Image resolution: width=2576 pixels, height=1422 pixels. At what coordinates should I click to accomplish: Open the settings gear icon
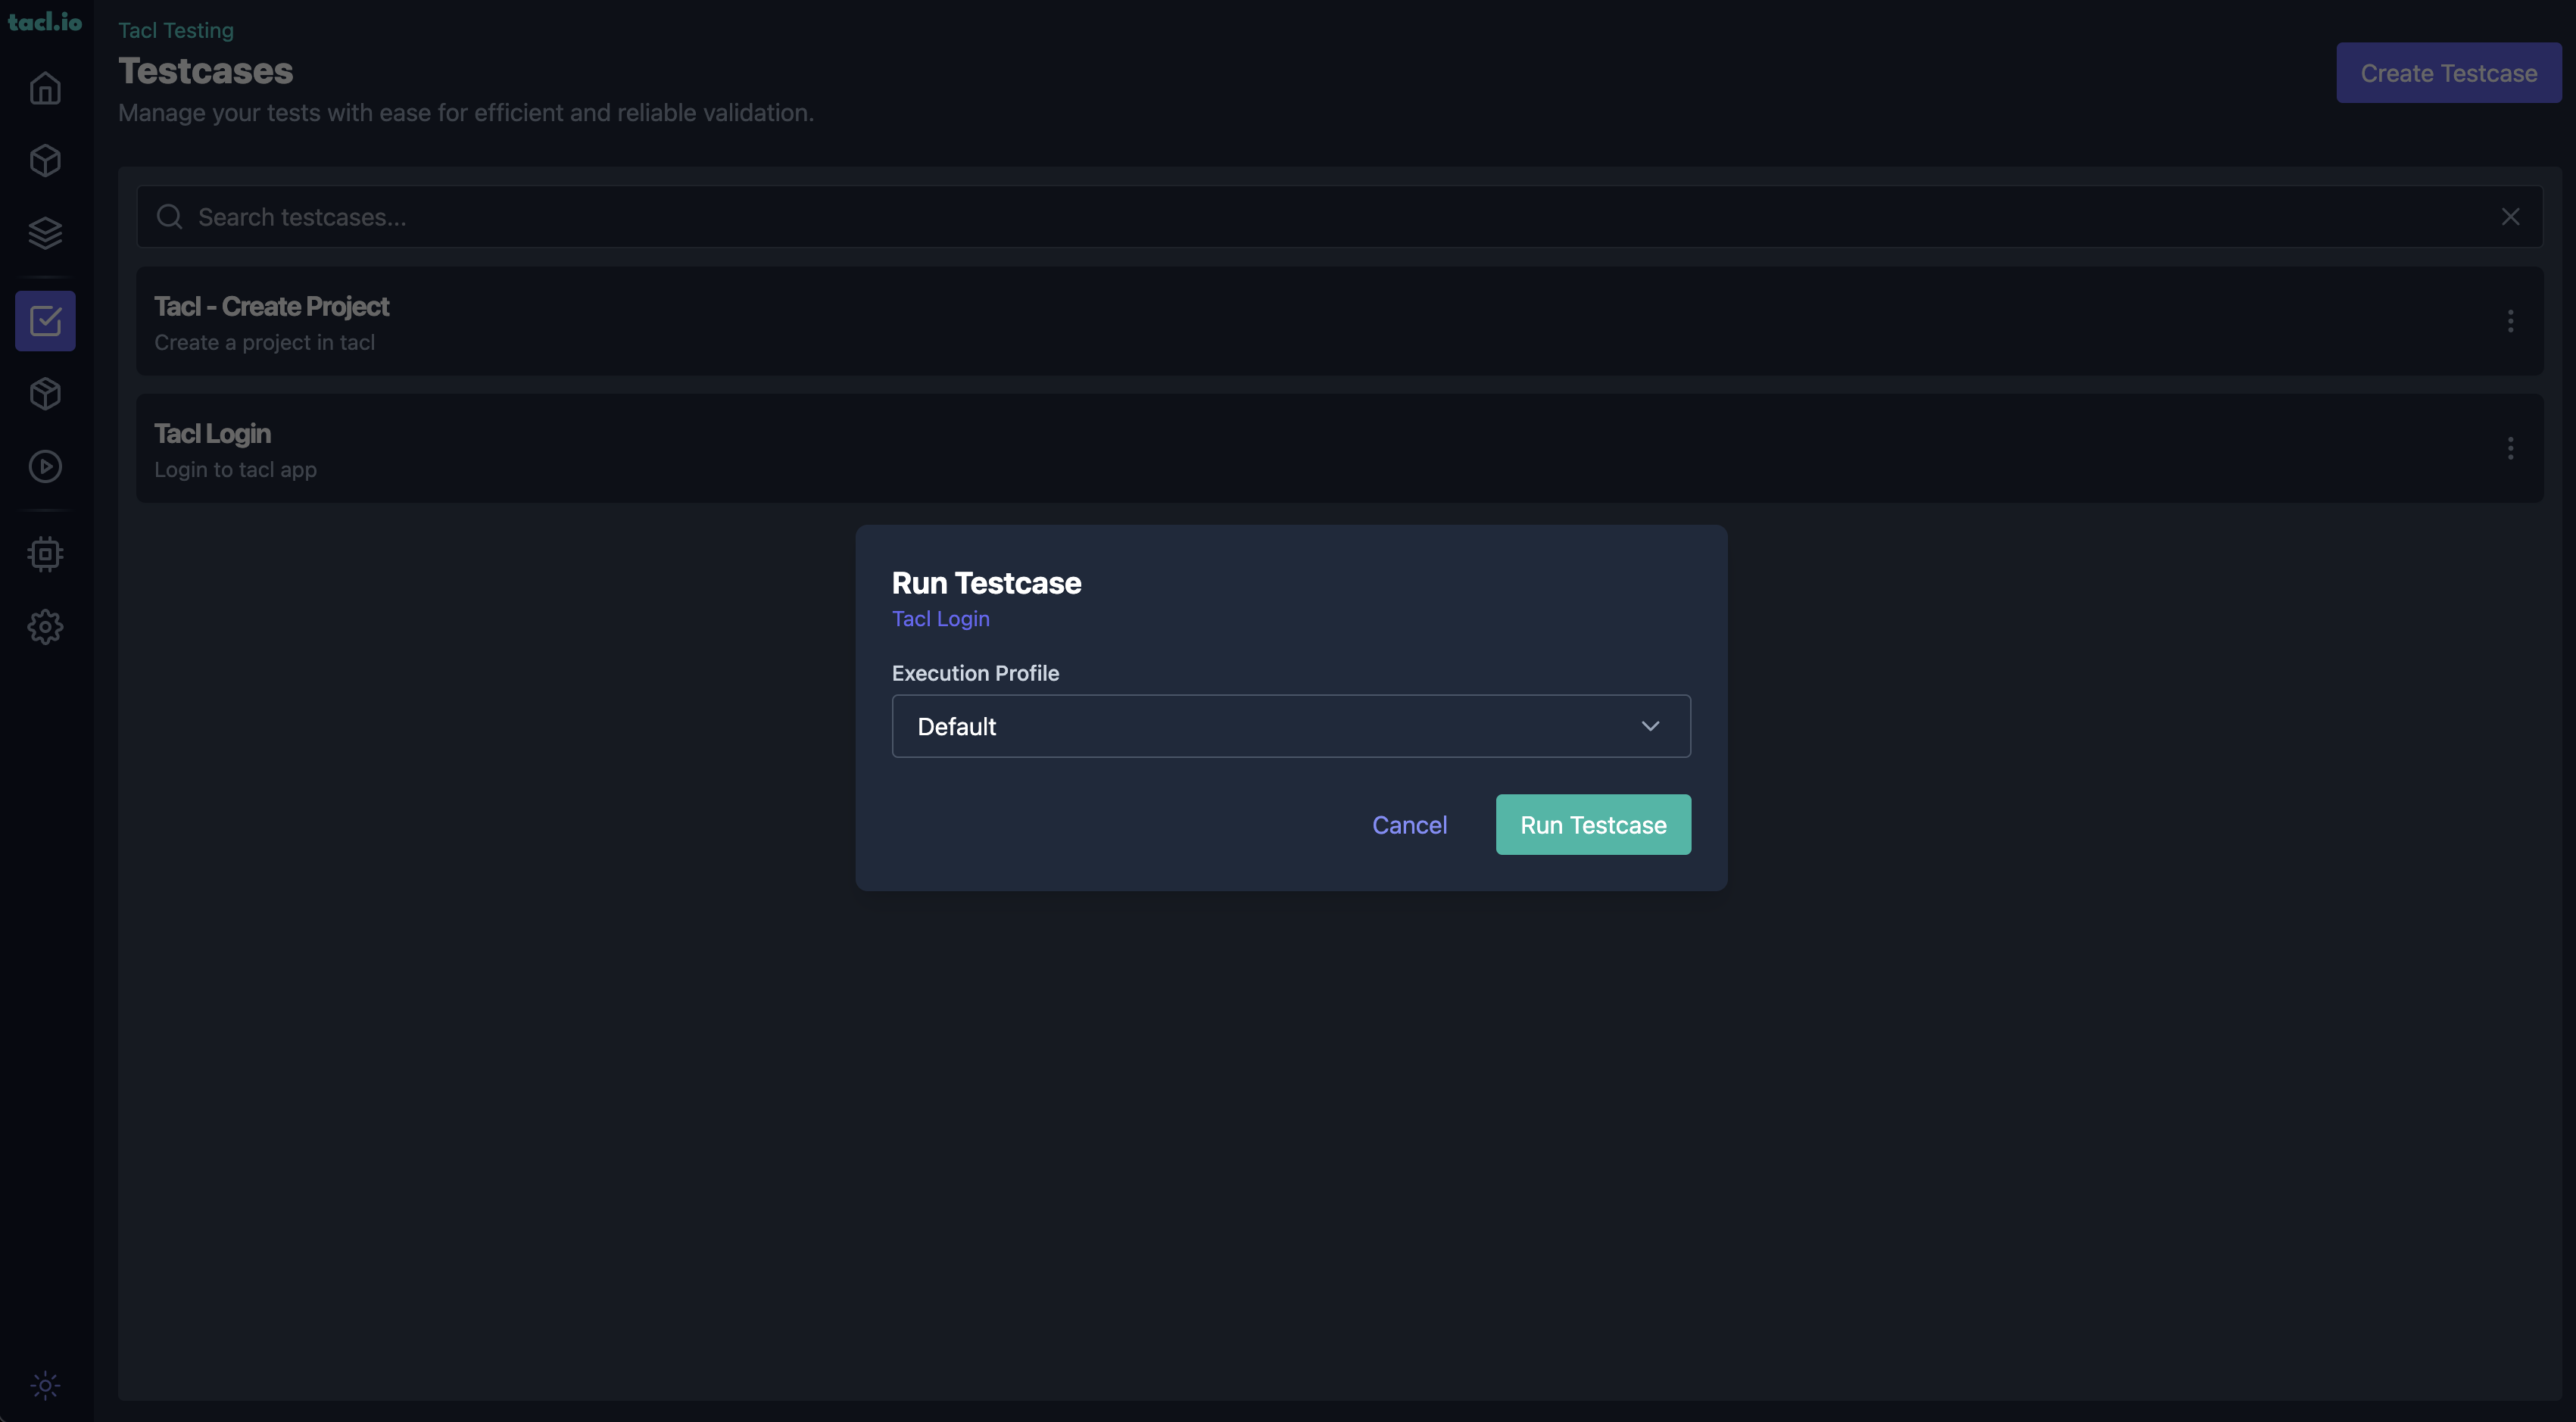tap(45, 627)
